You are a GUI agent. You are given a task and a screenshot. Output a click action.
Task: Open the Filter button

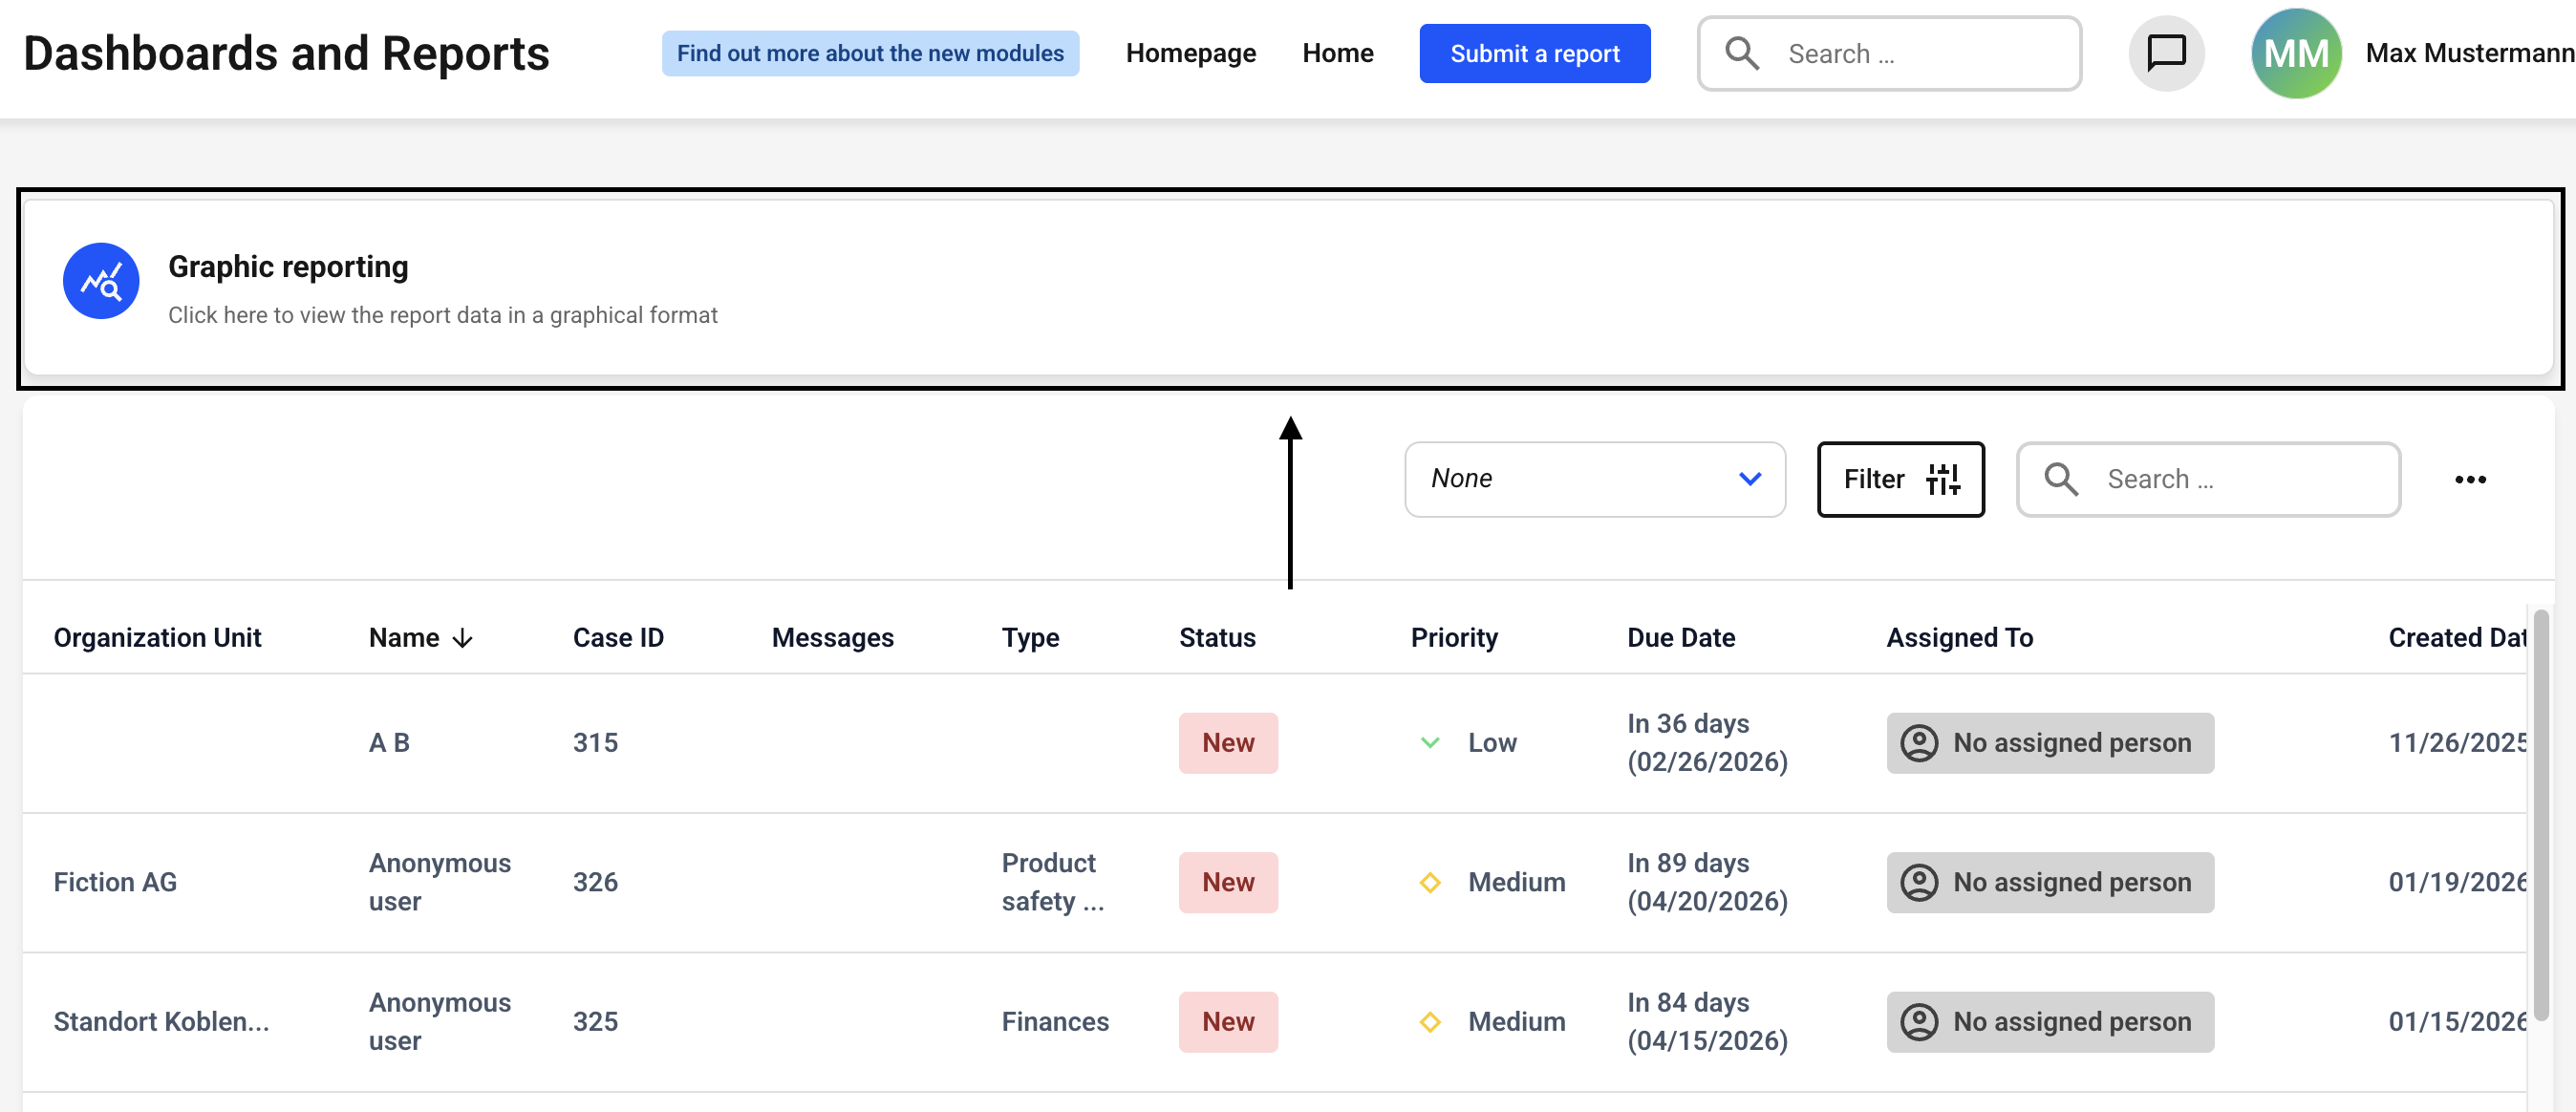(1900, 479)
